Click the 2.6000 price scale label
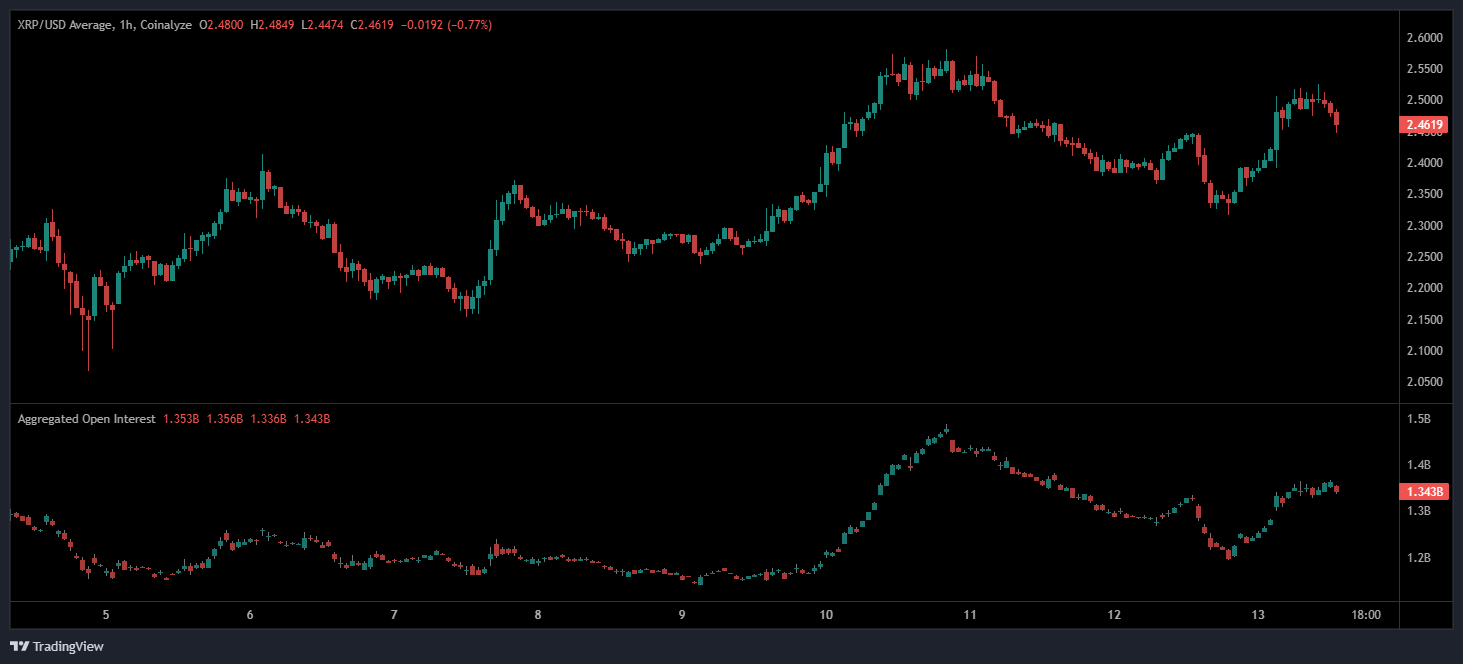The image size is (1463, 664). 1424,38
